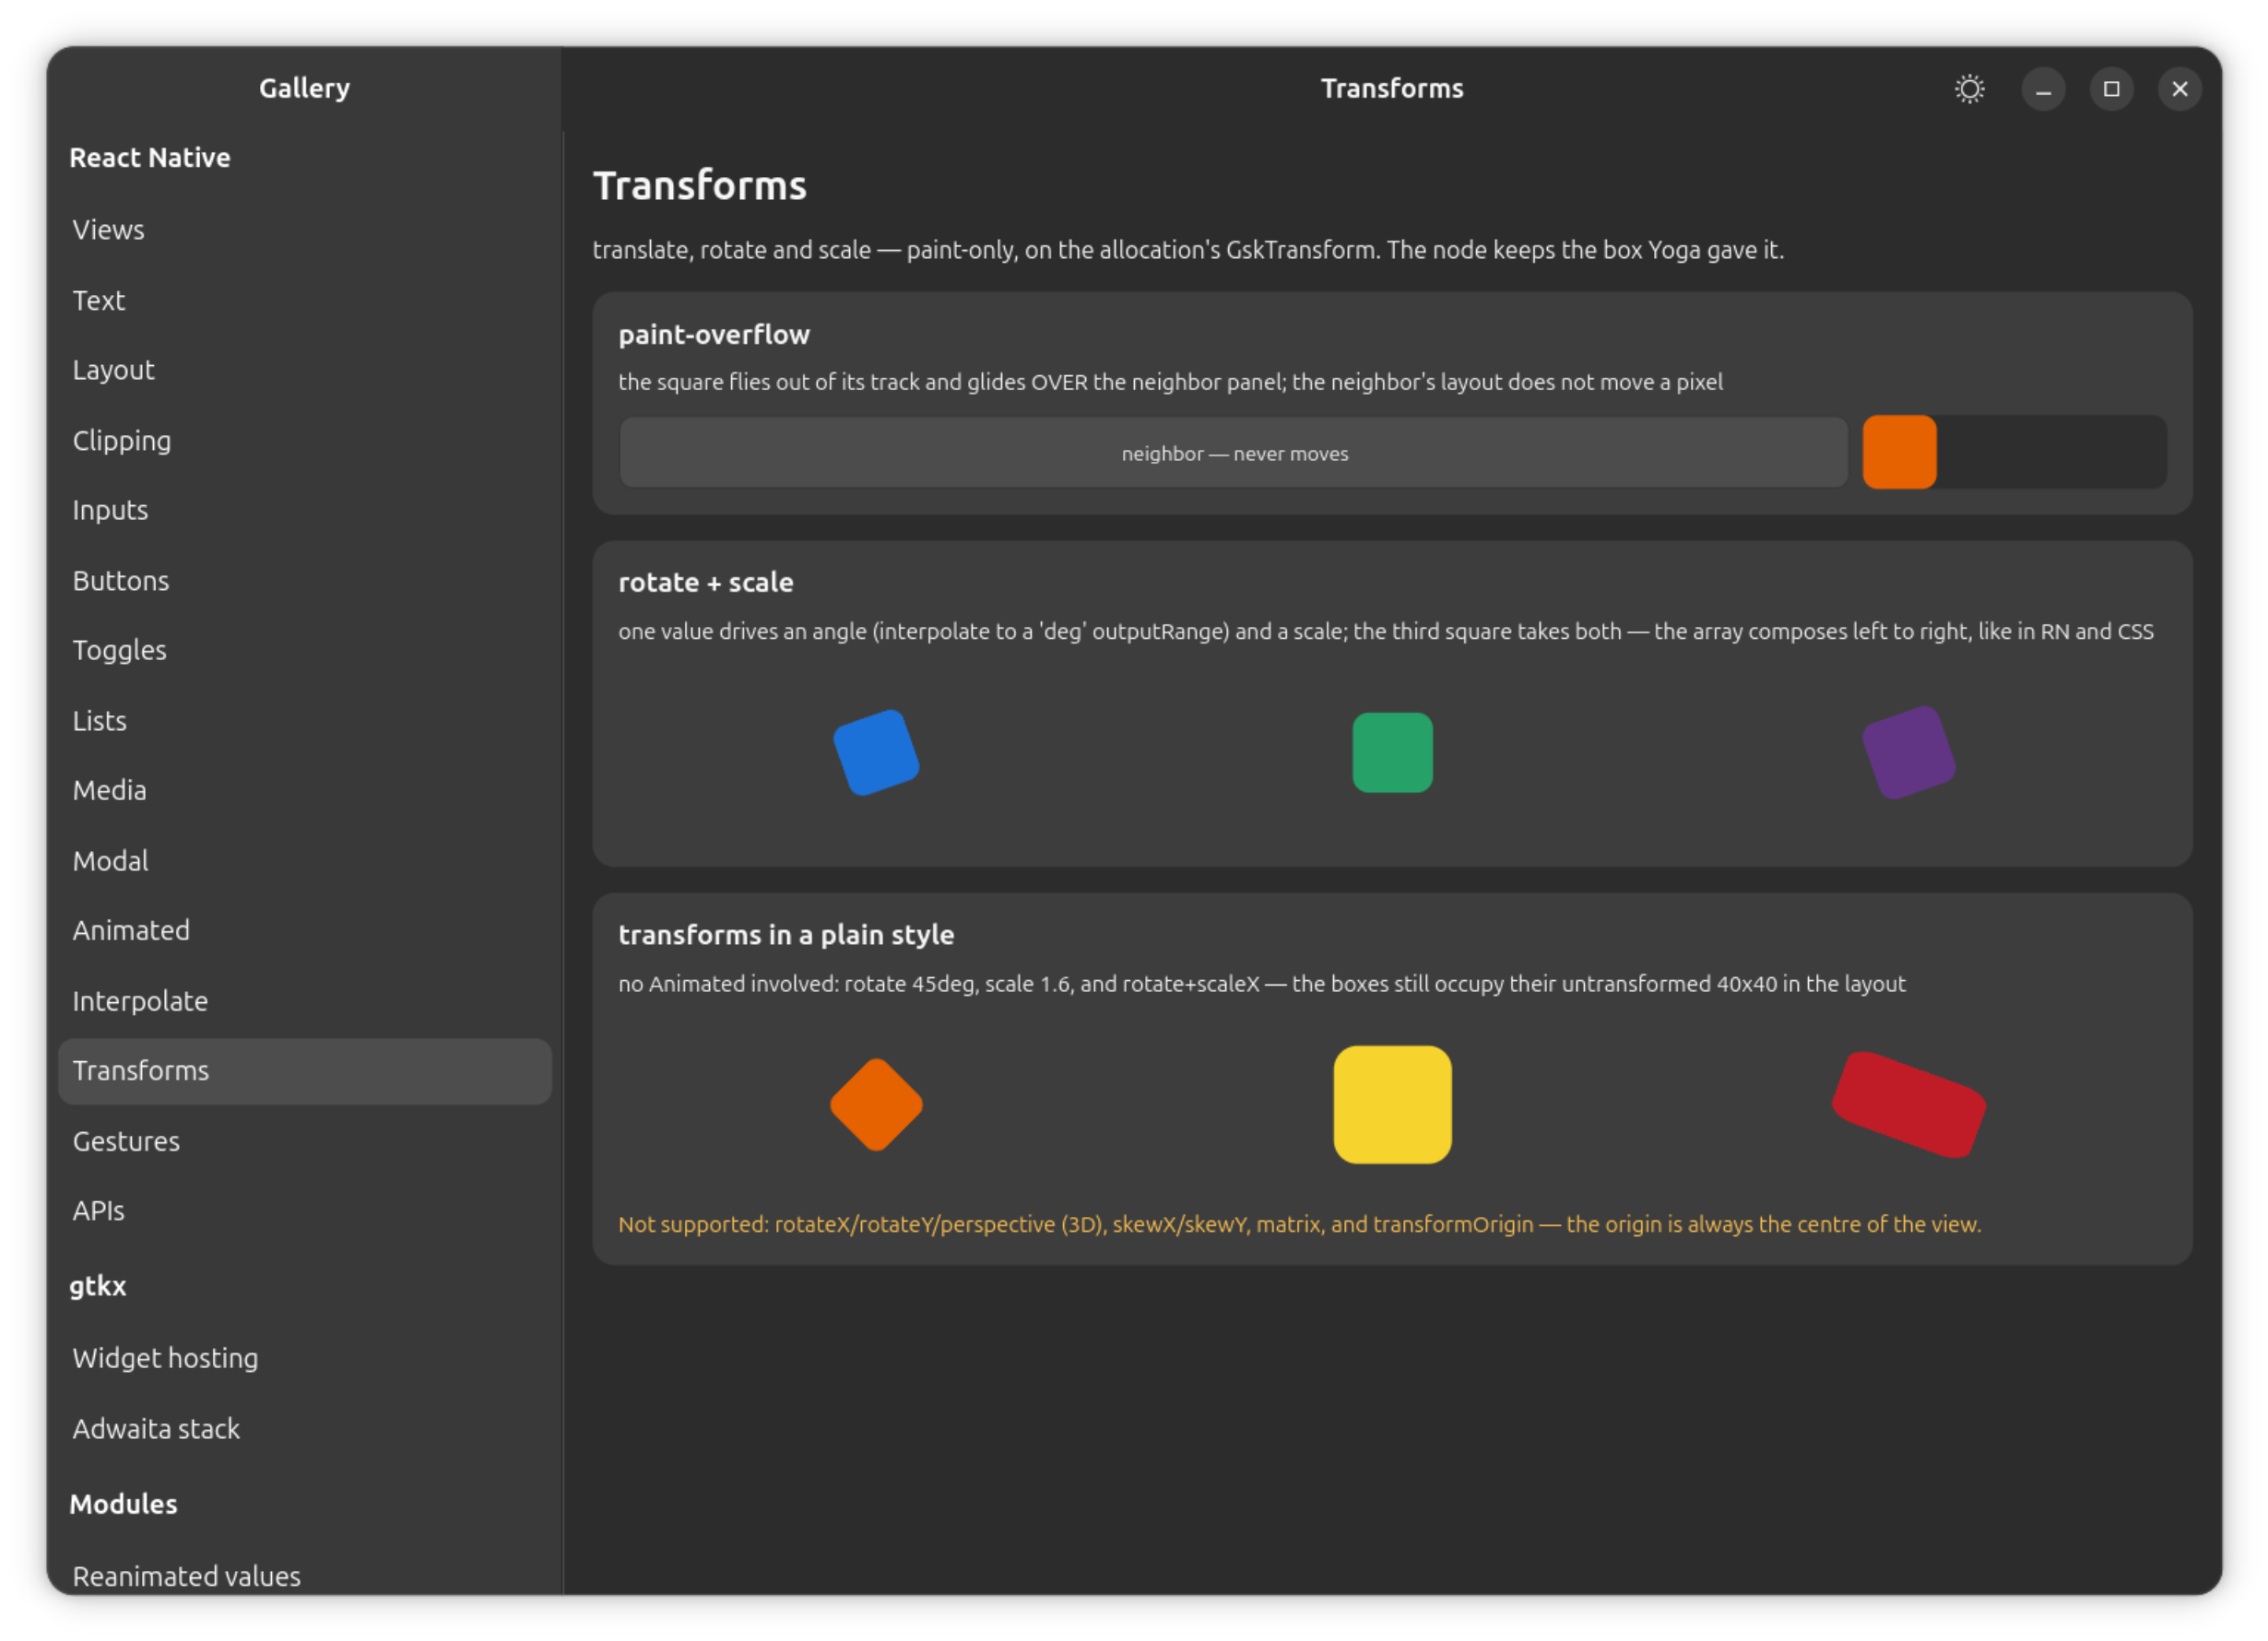Select the highlighted Transforms sidebar item

click(305, 1071)
